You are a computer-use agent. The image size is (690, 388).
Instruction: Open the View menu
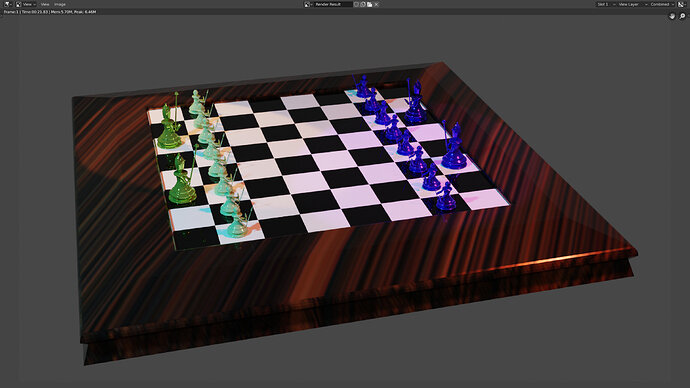tap(45, 4)
